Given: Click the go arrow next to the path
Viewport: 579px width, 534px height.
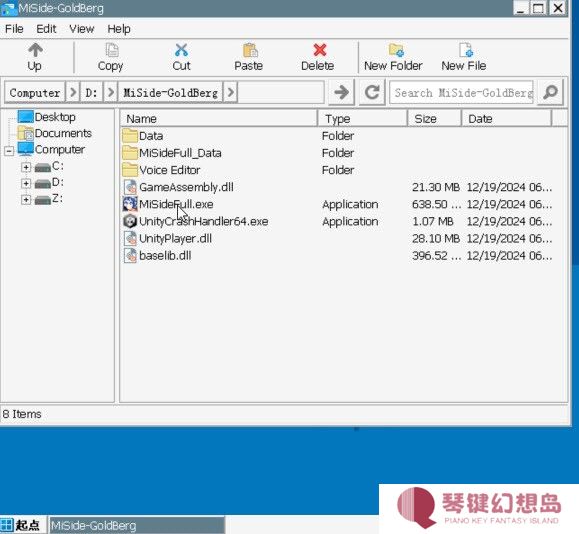Looking at the screenshot, I should [341, 92].
